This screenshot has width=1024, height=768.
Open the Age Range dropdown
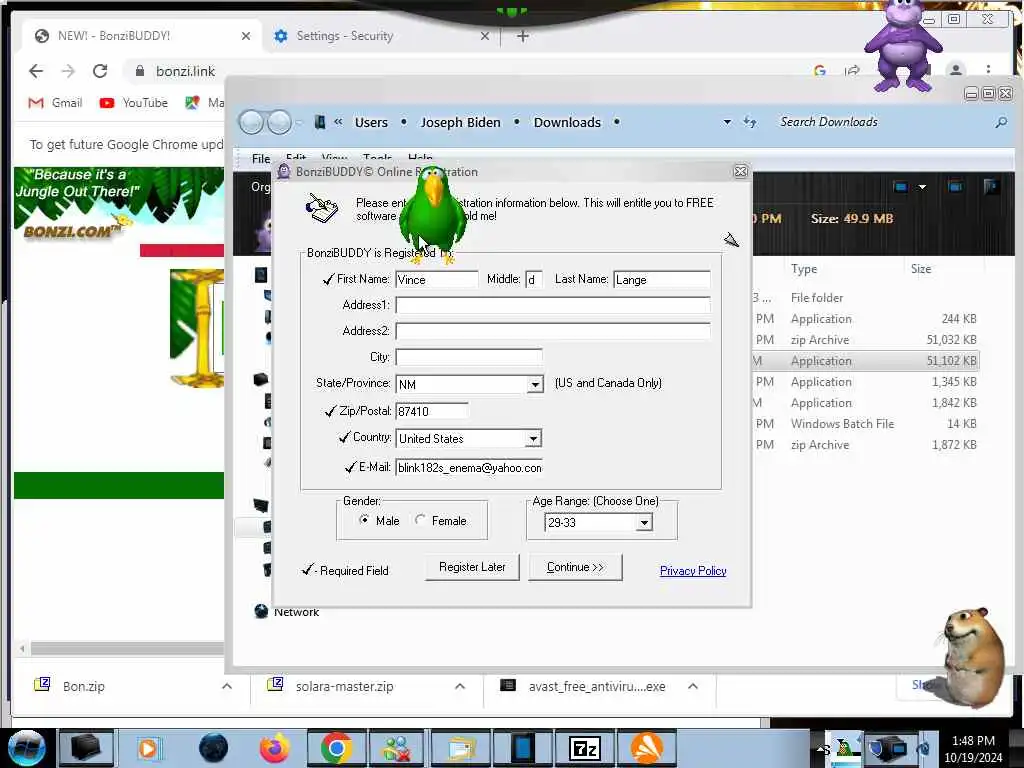[644, 522]
